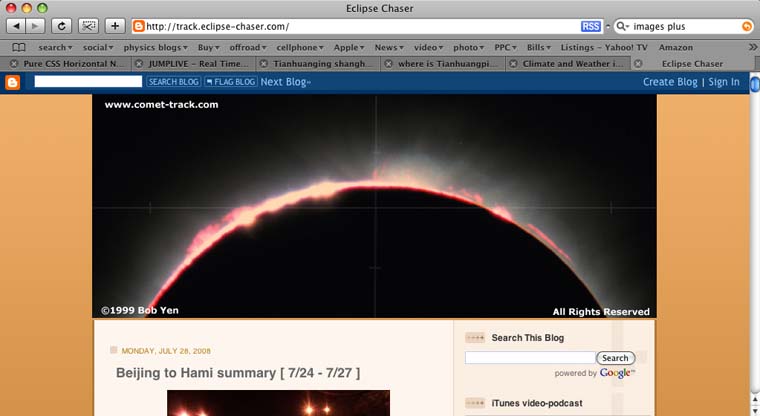Expand the photo bookmarks folder
Image resolution: width=760 pixels, height=416 pixels.
(x=469, y=47)
